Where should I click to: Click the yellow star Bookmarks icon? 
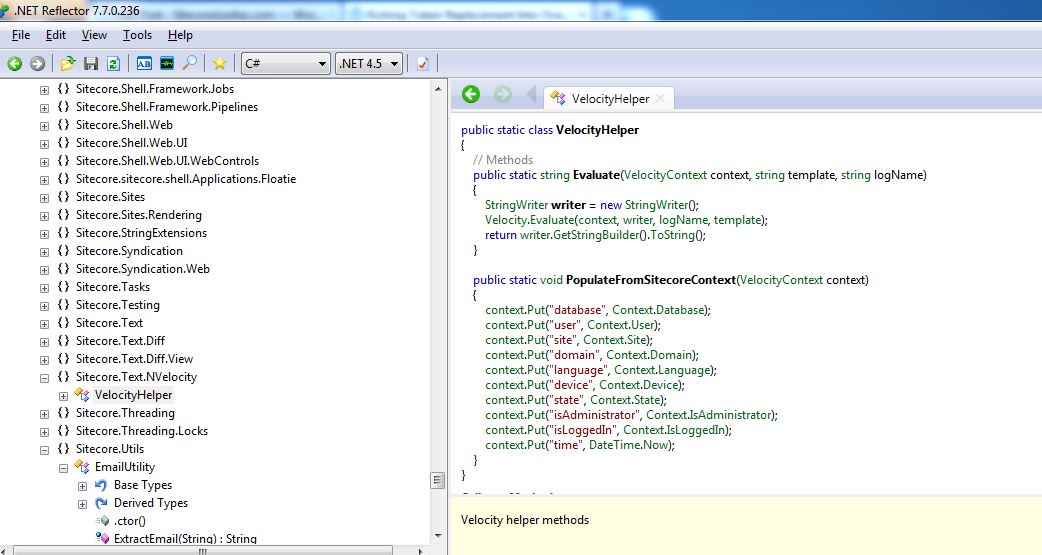click(220, 64)
